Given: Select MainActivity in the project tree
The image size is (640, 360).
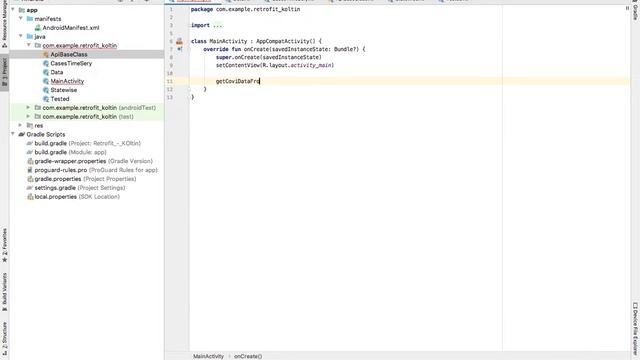Looking at the screenshot, I should [x=67, y=81].
